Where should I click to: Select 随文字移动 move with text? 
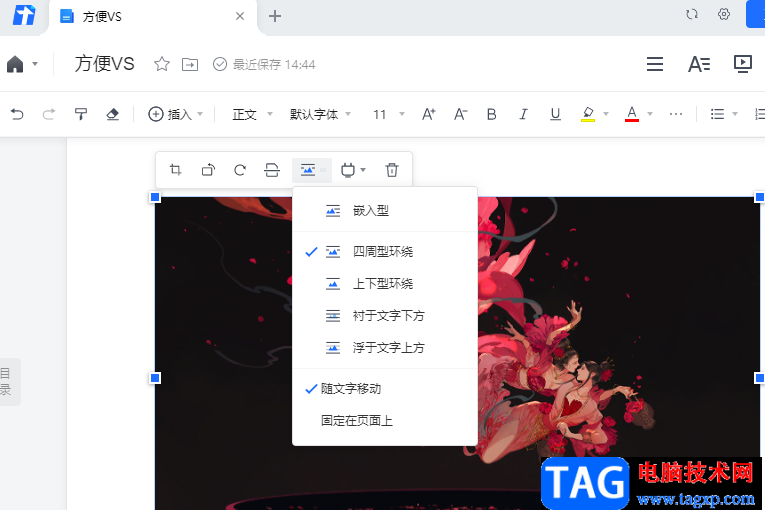pyautogui.click(x=384, y=389)
